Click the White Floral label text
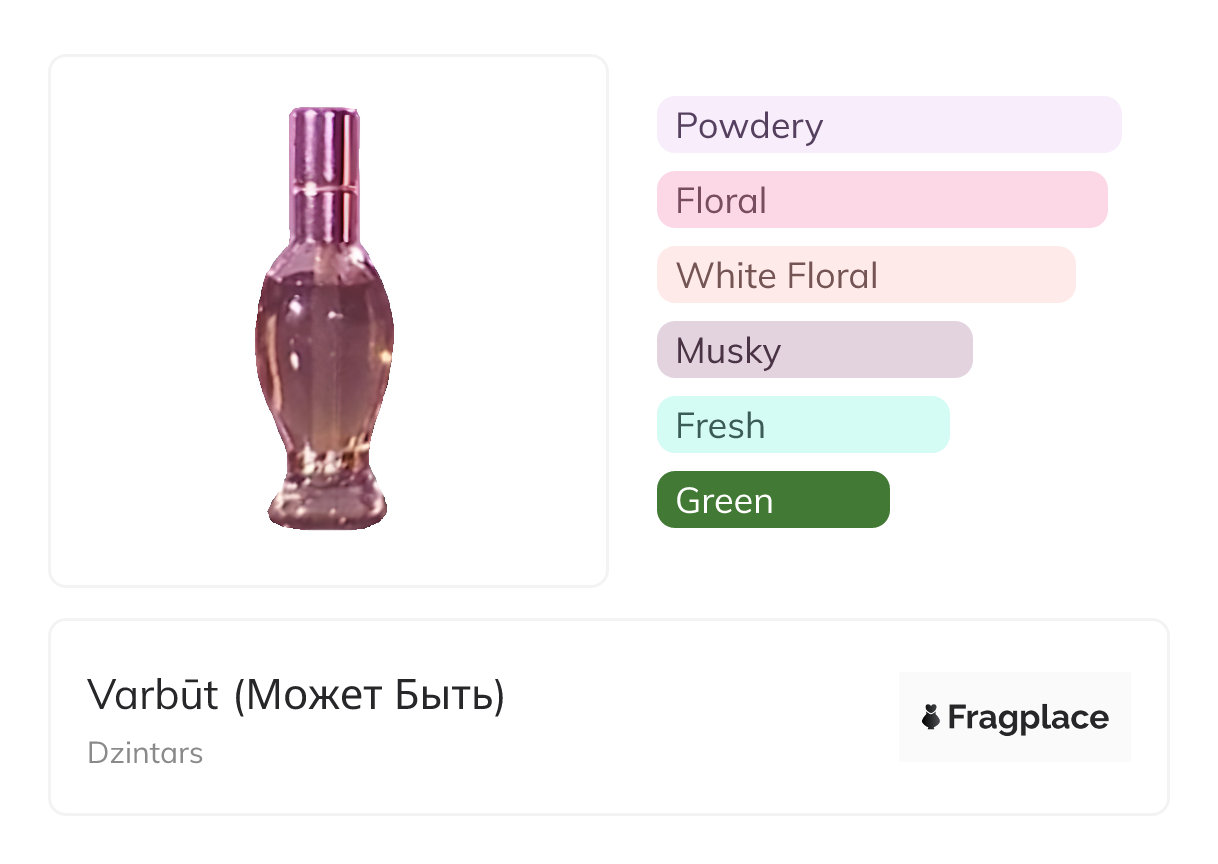Viewport: 1218px width, 864px height. [x=776, y=276]
